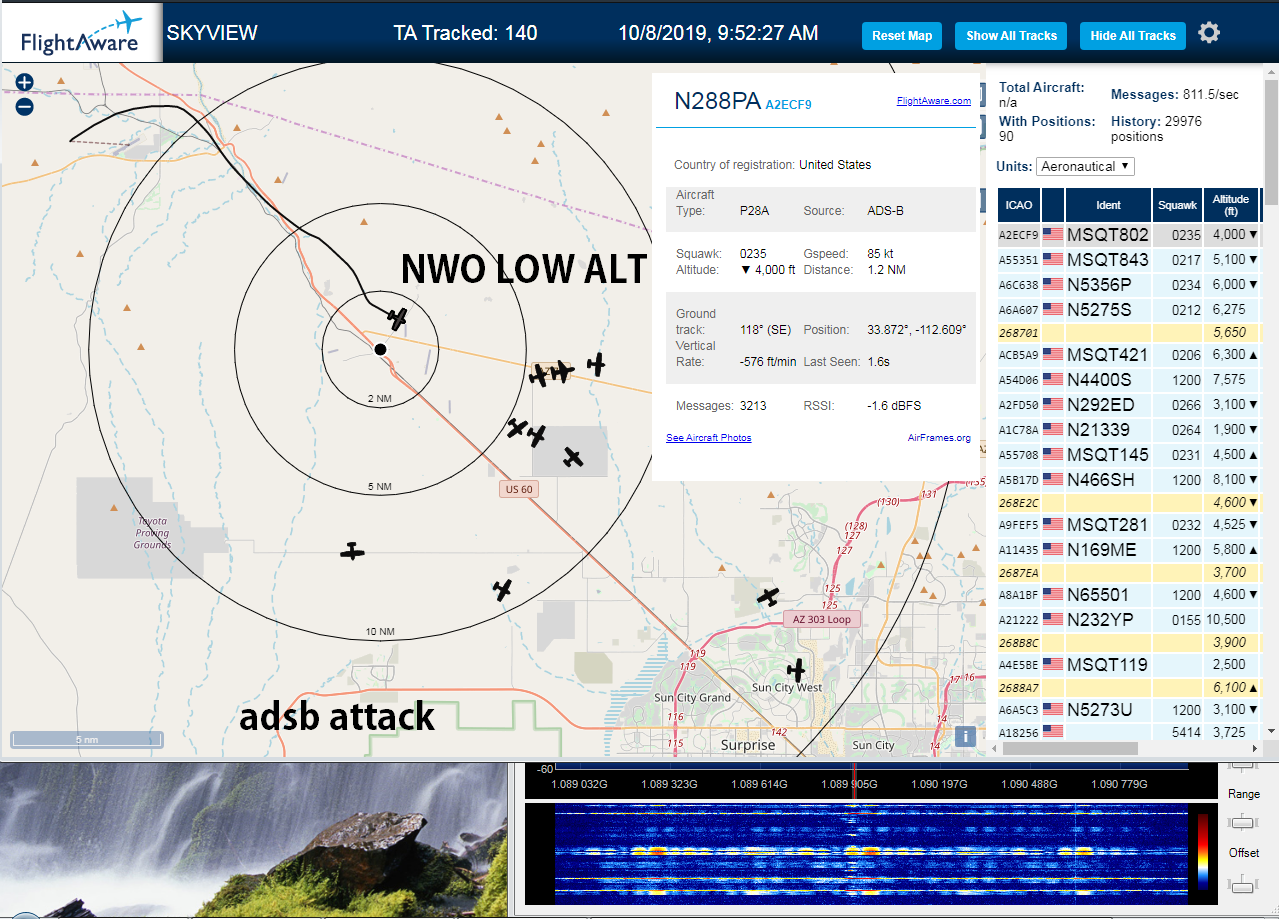Click the US flag in the N5275S row
Image resolution: width=1279 pixels, height=919 pixels.
pyautogui.click(x=1053, y=310)
